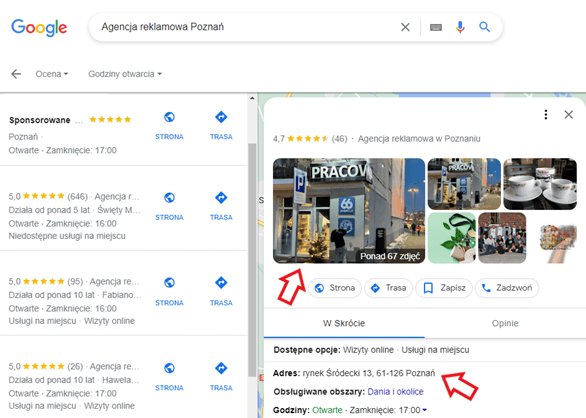Click the blue magnifier search icon
This screenshot has width=586, height=418.
pyautogui.click(x=484, y=27)
